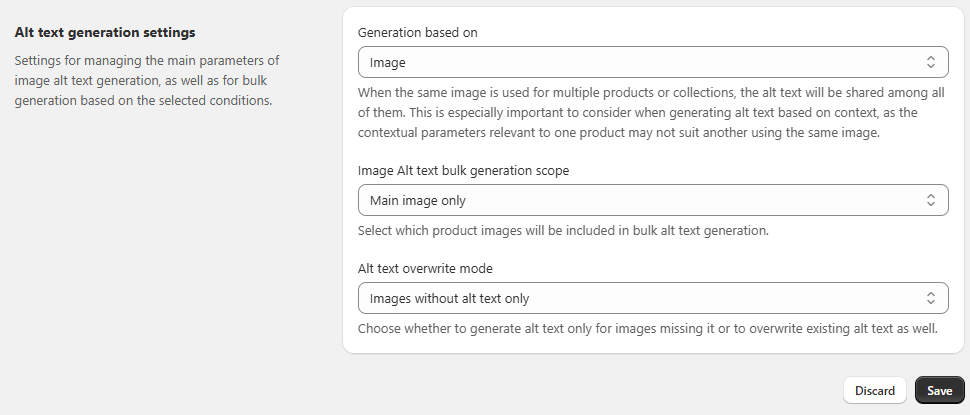Click the "Choose whether to generate" help text
The width and height of the screenshot is (970, 415).
coord(647,328)
